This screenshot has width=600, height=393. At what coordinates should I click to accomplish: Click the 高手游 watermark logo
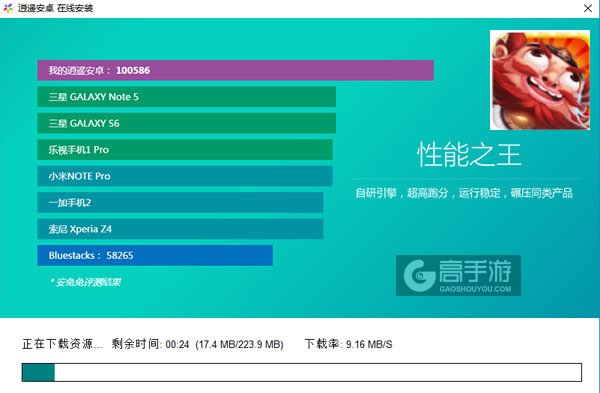coord(458,276)
